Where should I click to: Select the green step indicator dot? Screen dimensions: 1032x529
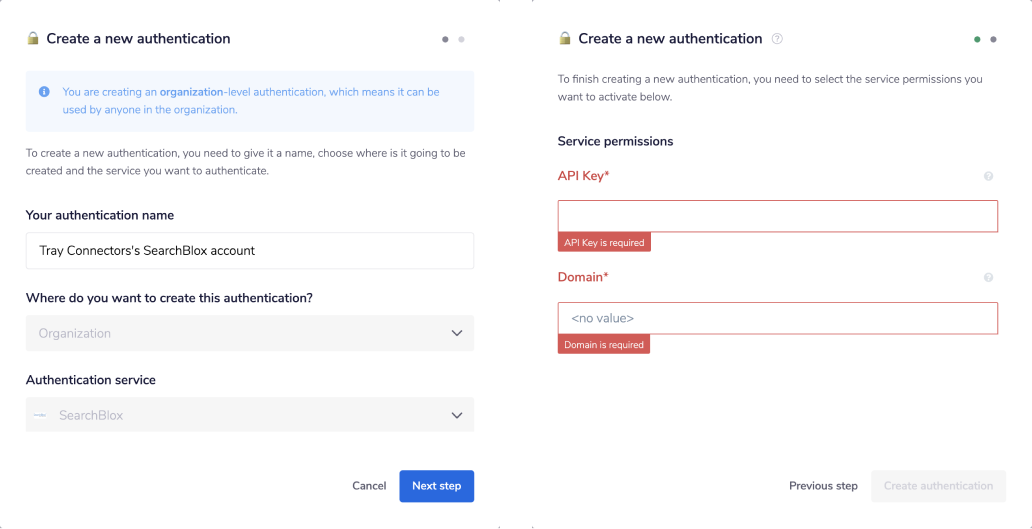(977, 40)
